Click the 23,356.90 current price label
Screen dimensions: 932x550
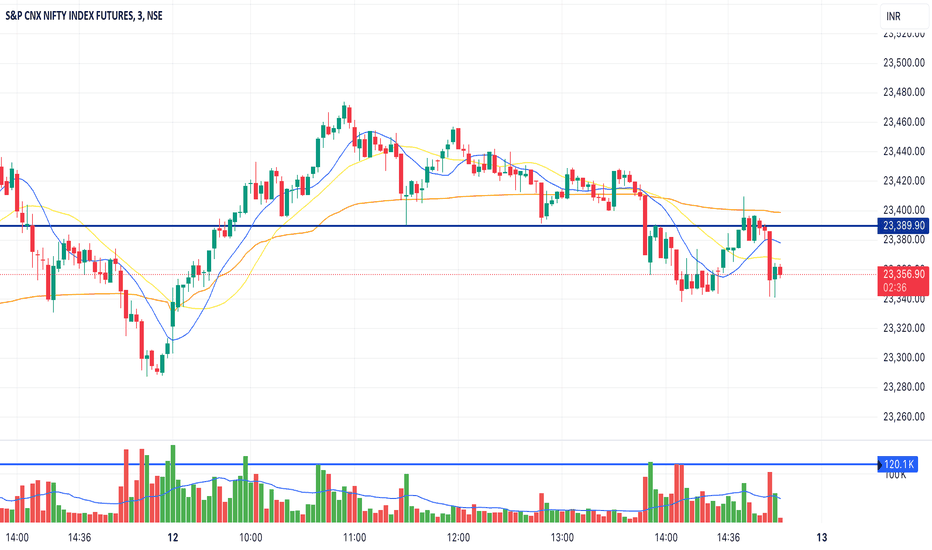[903, 274]
